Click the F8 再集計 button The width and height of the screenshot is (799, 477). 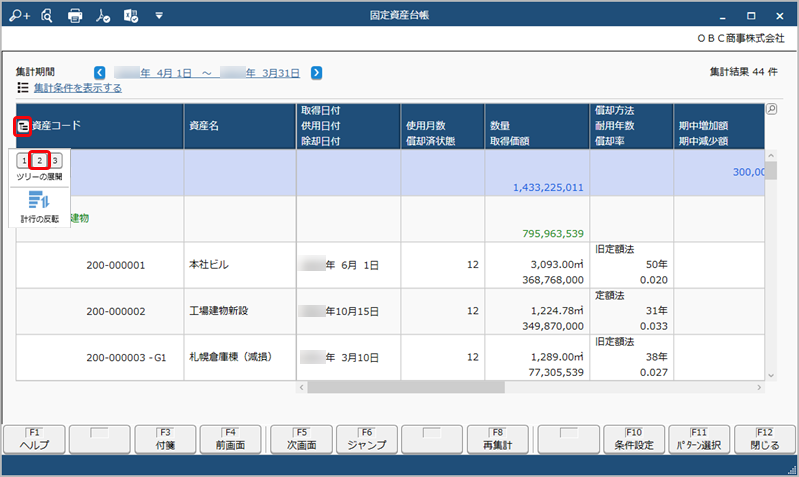click(498, 439)
